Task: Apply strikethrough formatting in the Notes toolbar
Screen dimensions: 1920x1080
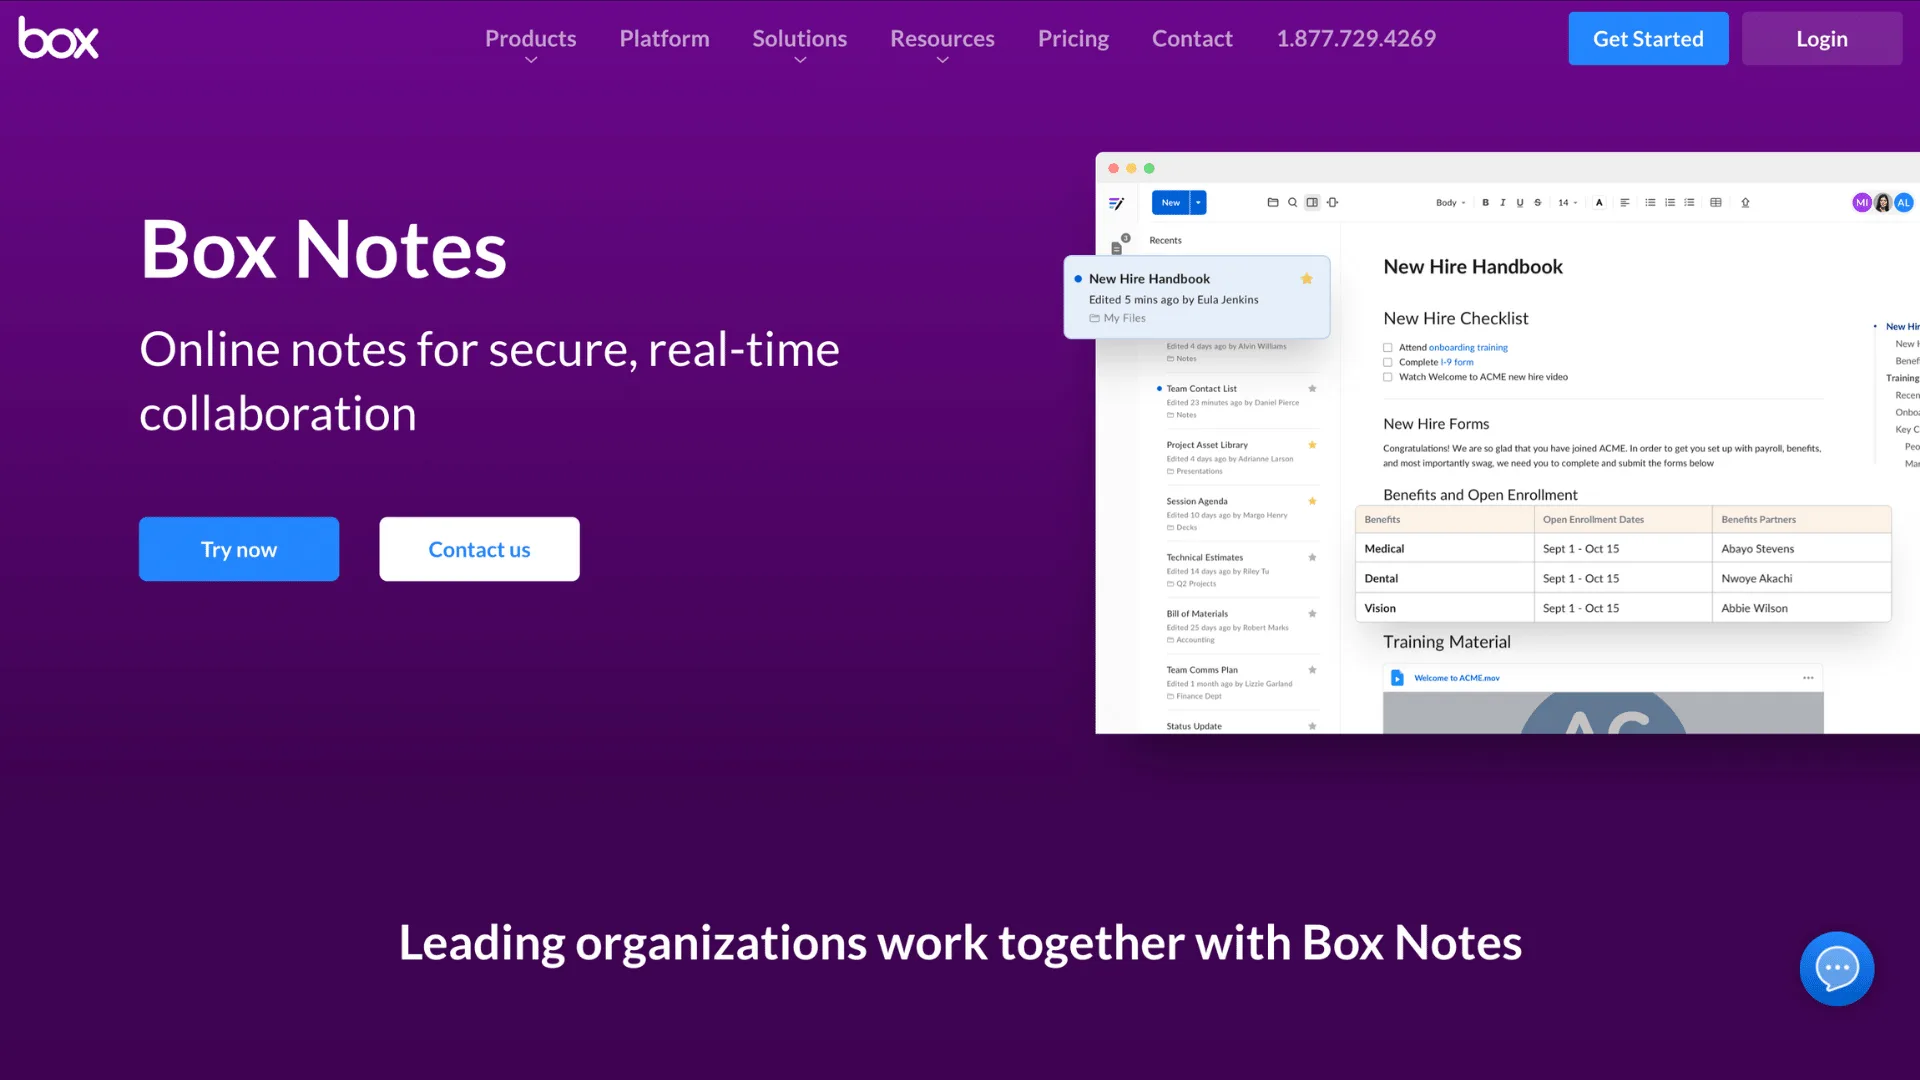Action: pyautogui.click(x=1538, y=202)
